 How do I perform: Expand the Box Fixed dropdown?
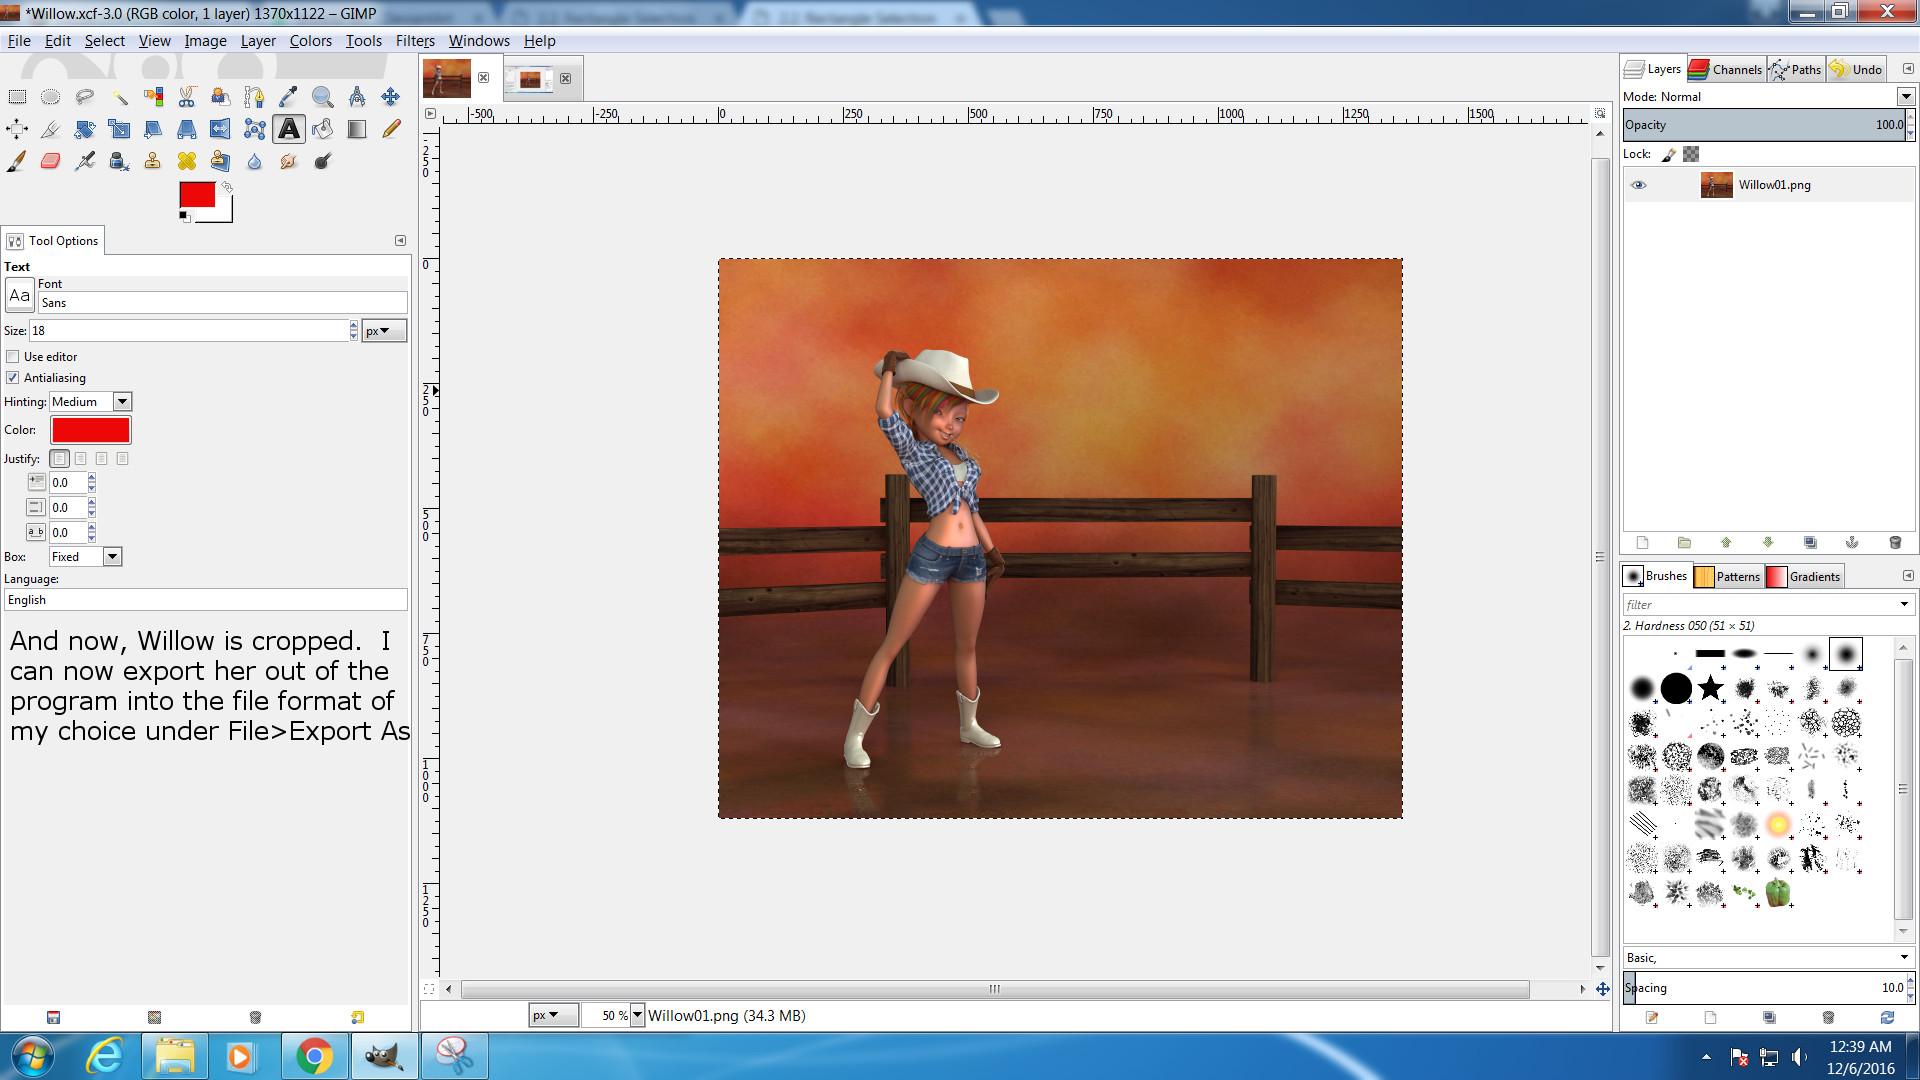click(112, 557)
